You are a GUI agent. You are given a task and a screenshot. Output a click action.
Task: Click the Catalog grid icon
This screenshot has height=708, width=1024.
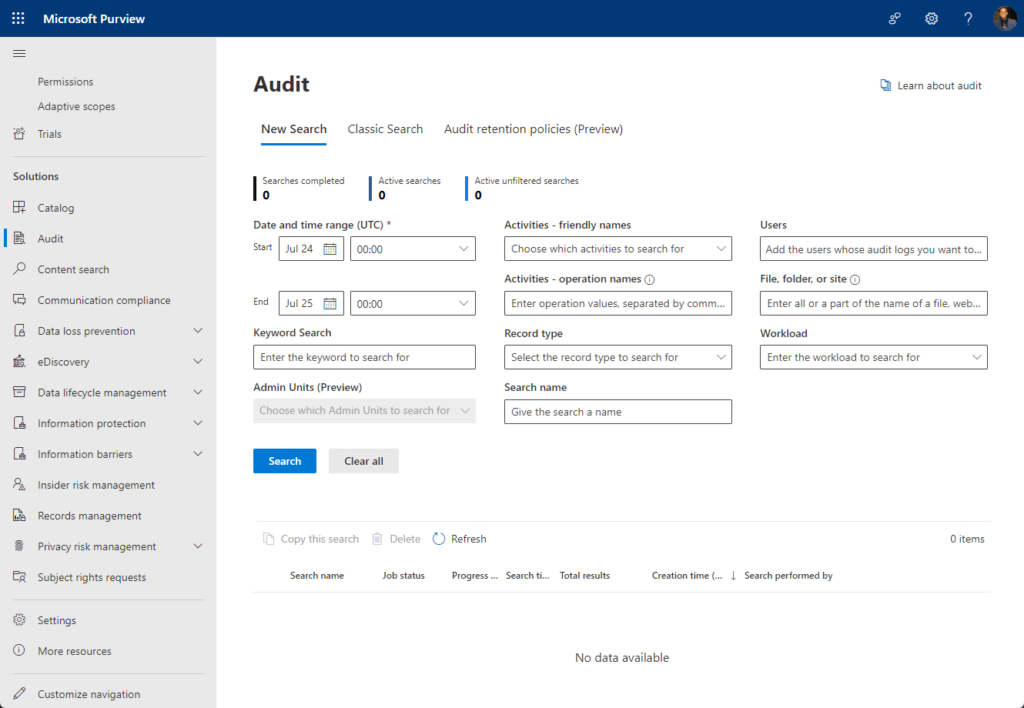[x=19, y=208]
